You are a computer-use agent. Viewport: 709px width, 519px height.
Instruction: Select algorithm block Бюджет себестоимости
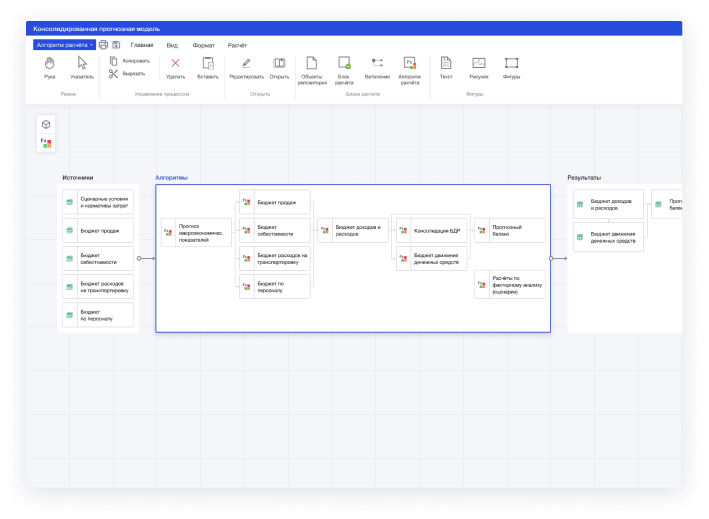(x=275, y=231)
